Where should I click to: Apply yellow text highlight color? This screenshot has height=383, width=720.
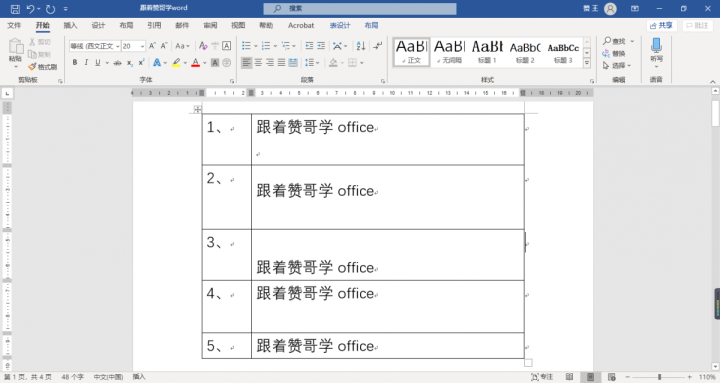(176, 62)
